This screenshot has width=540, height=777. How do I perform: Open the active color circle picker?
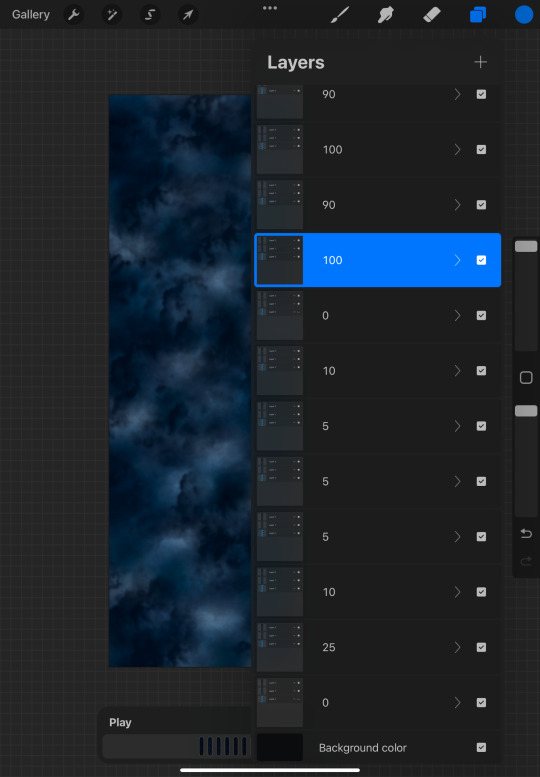pos(524,15)
